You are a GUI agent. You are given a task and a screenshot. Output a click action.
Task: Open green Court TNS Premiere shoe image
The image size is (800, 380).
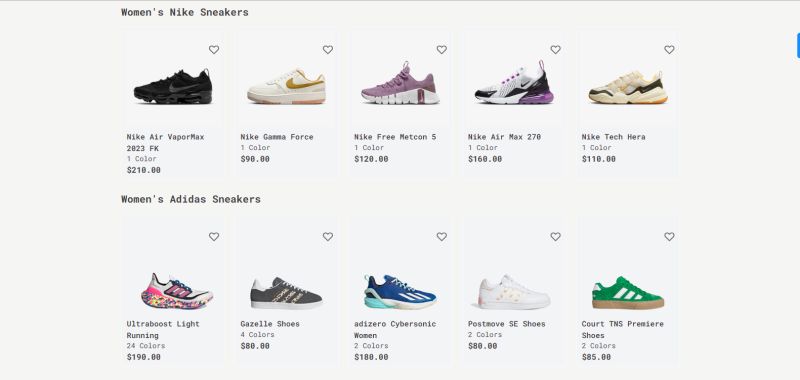[628, 292]
